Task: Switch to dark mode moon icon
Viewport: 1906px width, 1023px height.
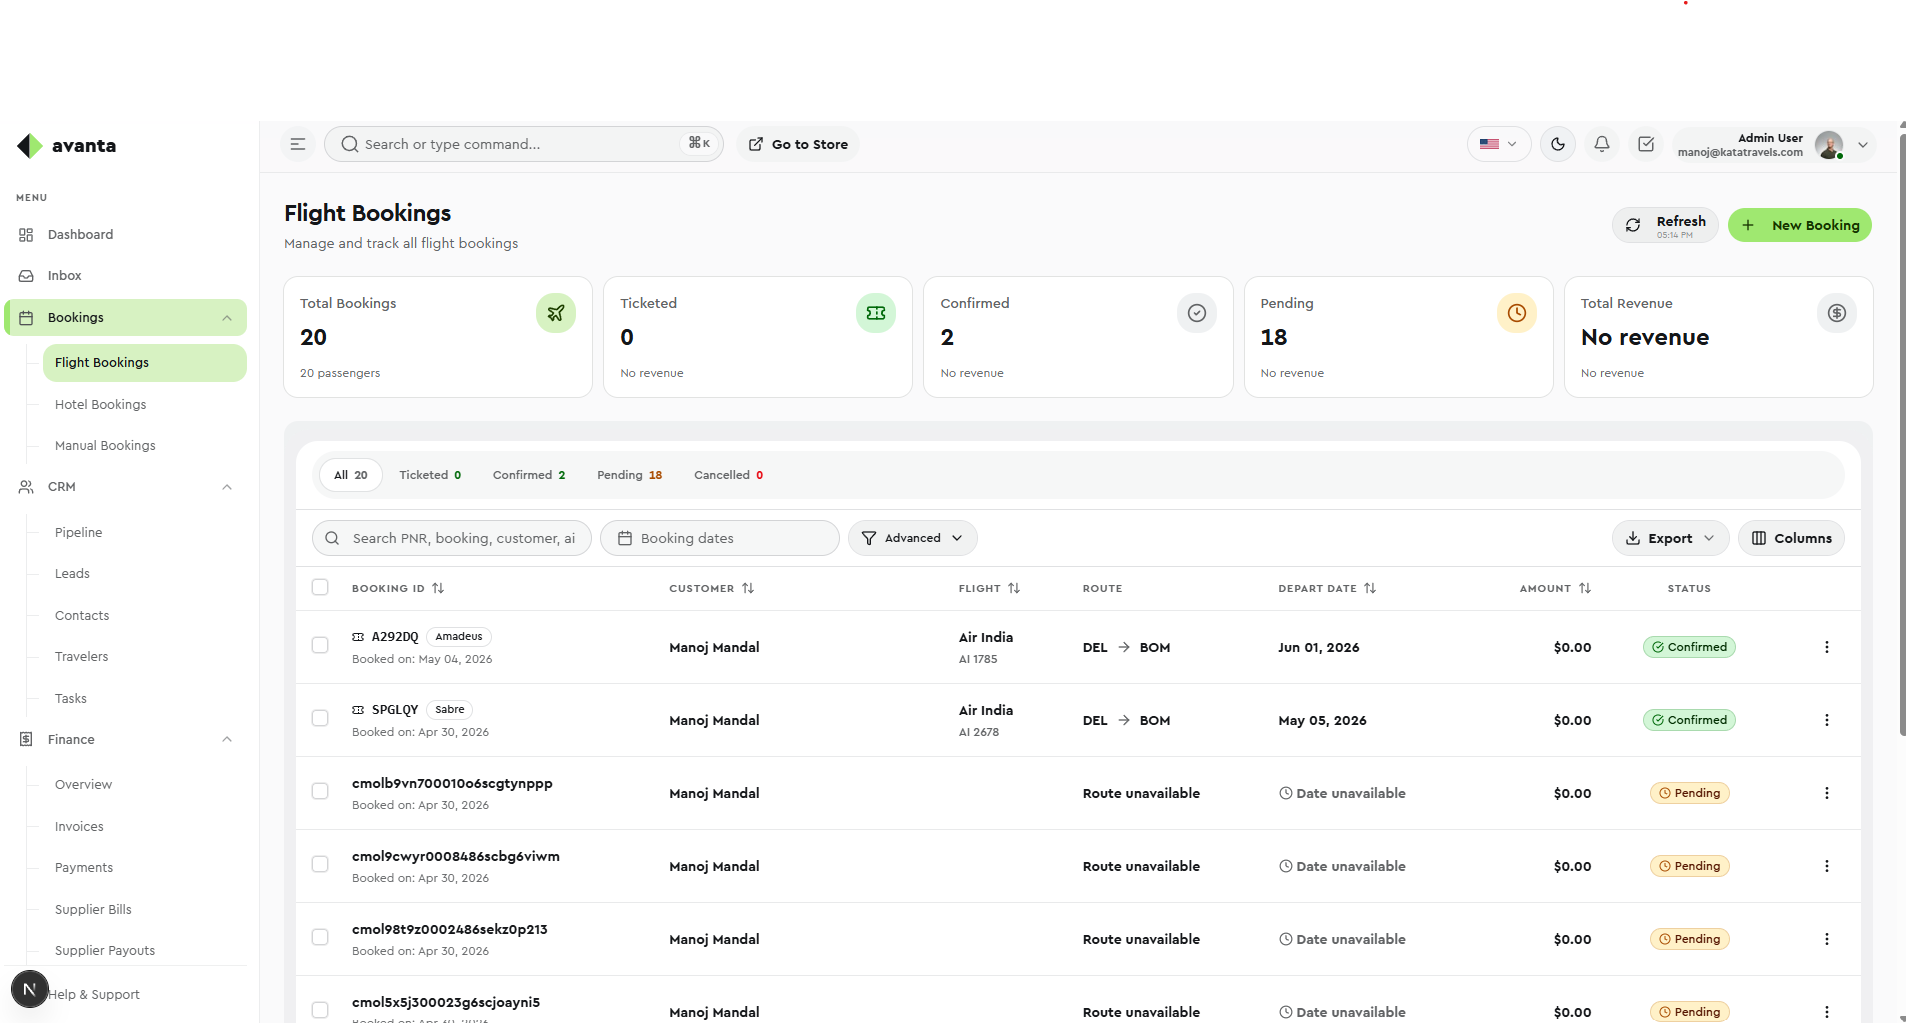Action: click(1558, 144)
